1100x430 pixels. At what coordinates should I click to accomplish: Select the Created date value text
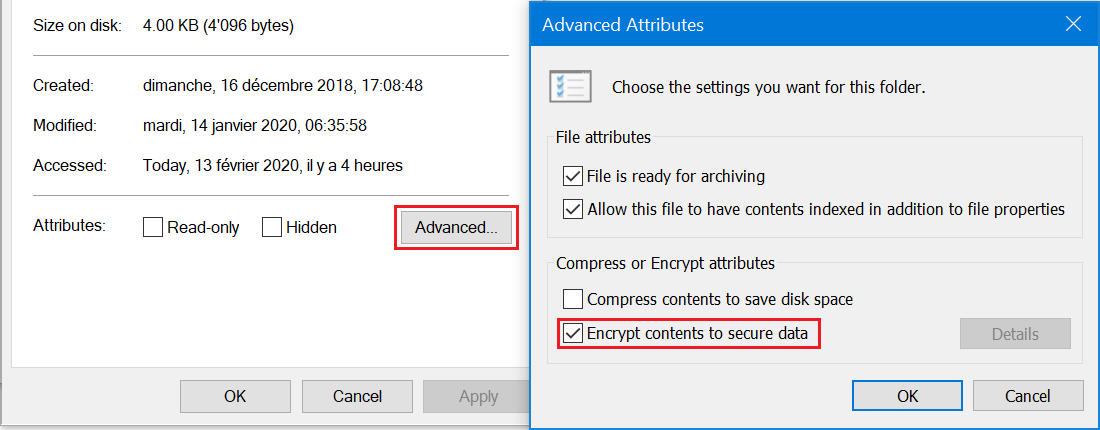click(x=283, y=86)
